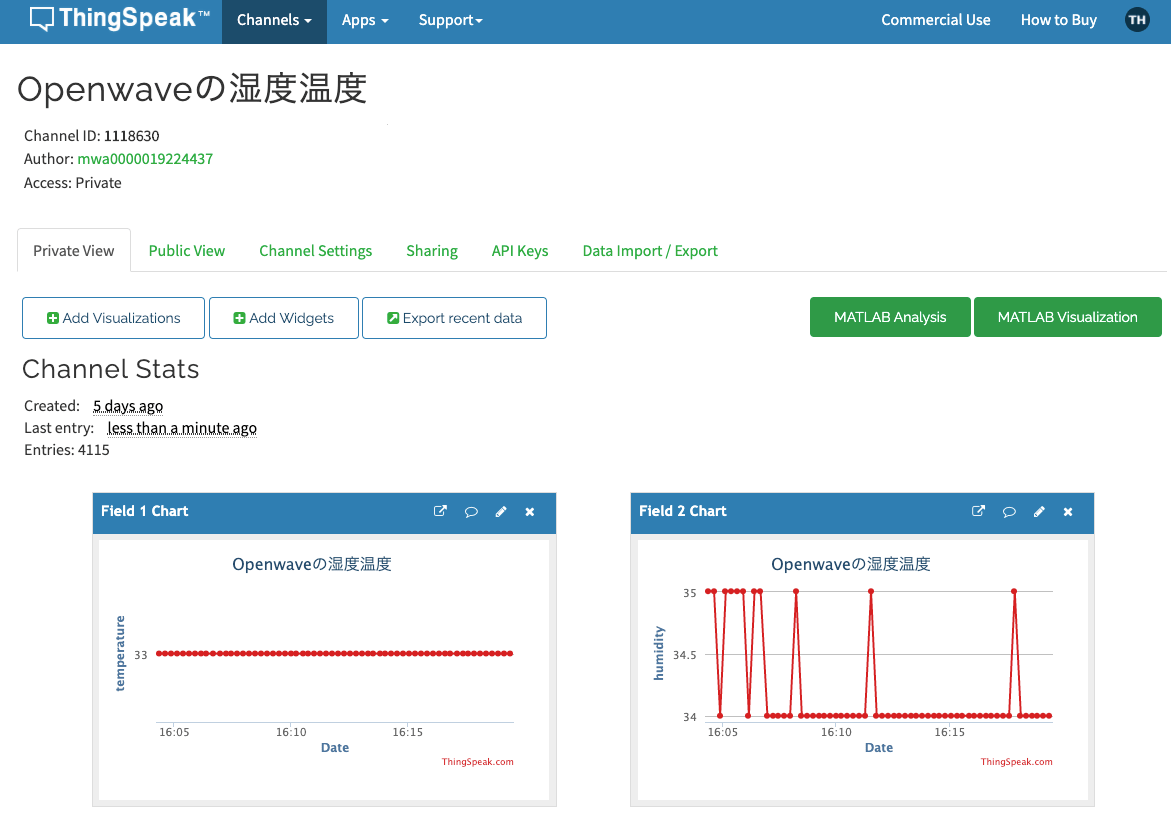Edit Field 1 Chart with pencil icon
Image resolution: width=1171 pixels, height=820 pixels.
[x=501, y=512]
